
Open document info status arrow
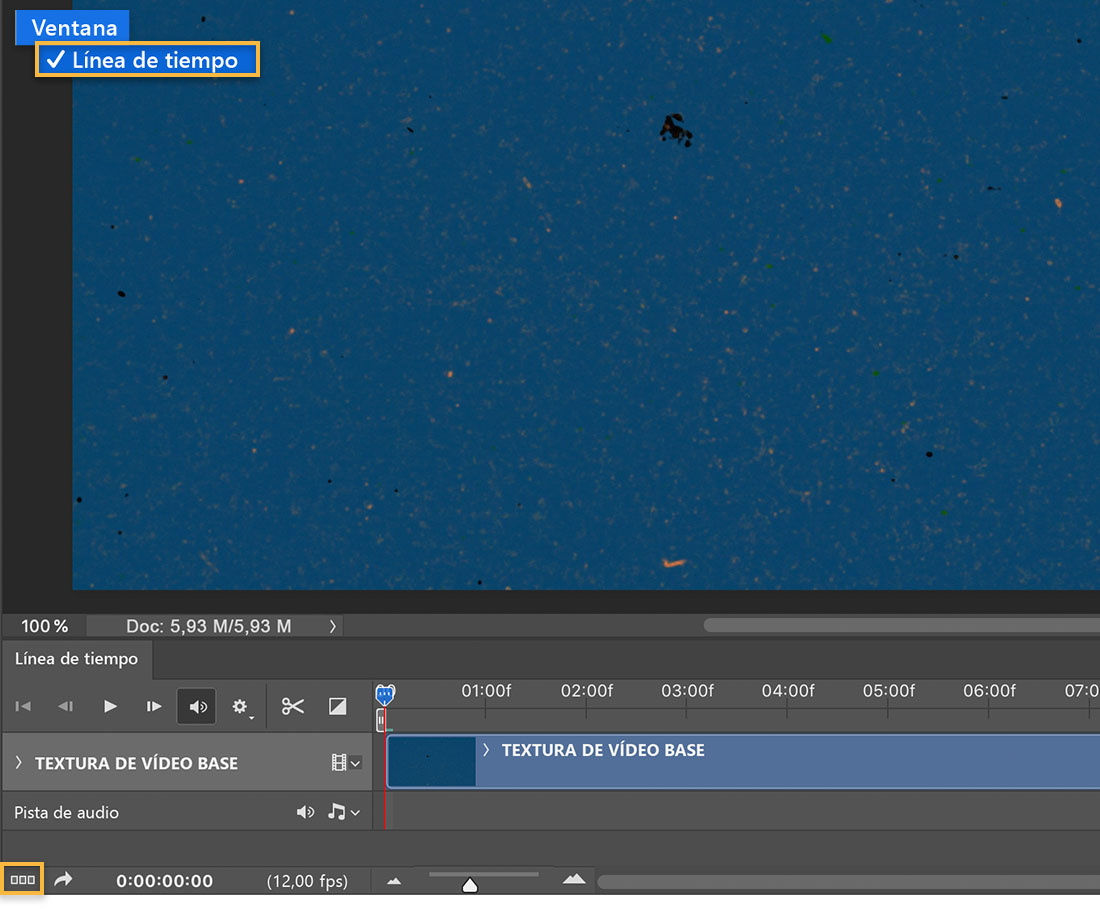[333, 626]
